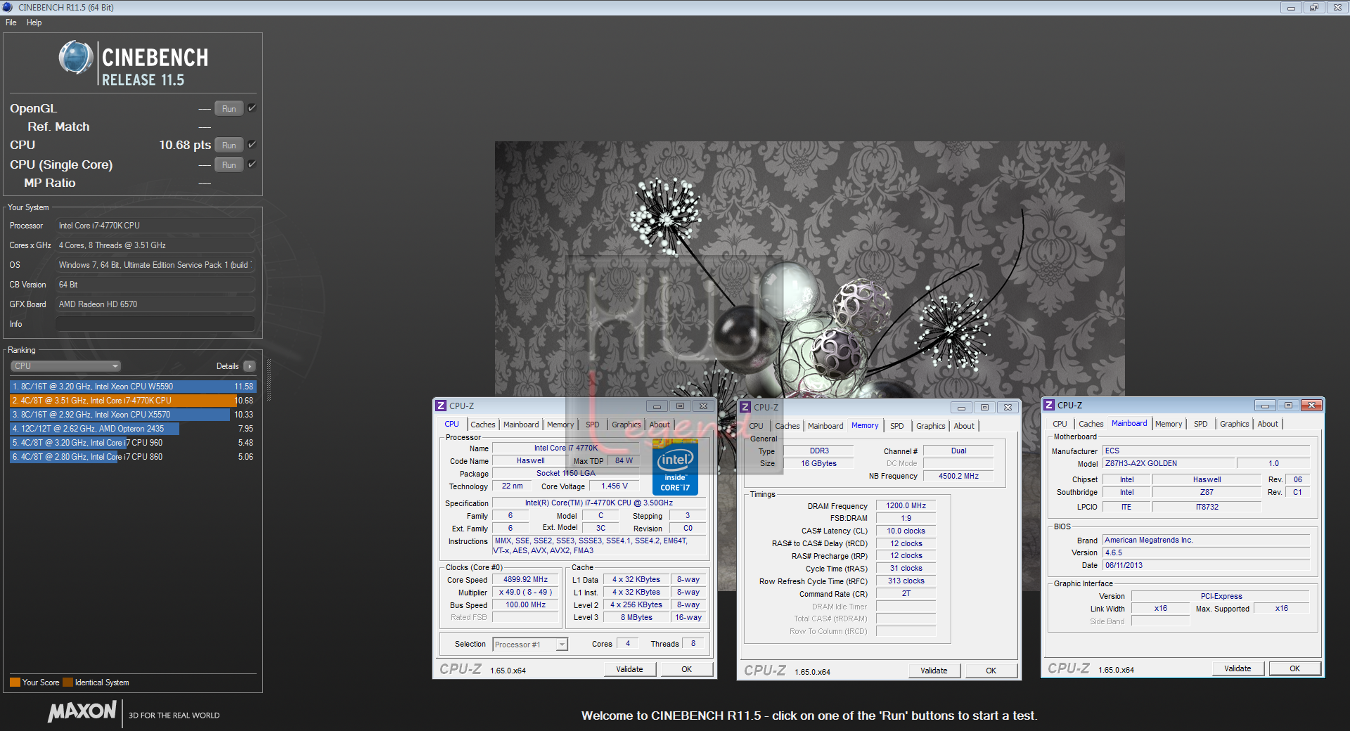
Task: Open SPD tab in first CPU-Z window
Action: tap(593, 424)
